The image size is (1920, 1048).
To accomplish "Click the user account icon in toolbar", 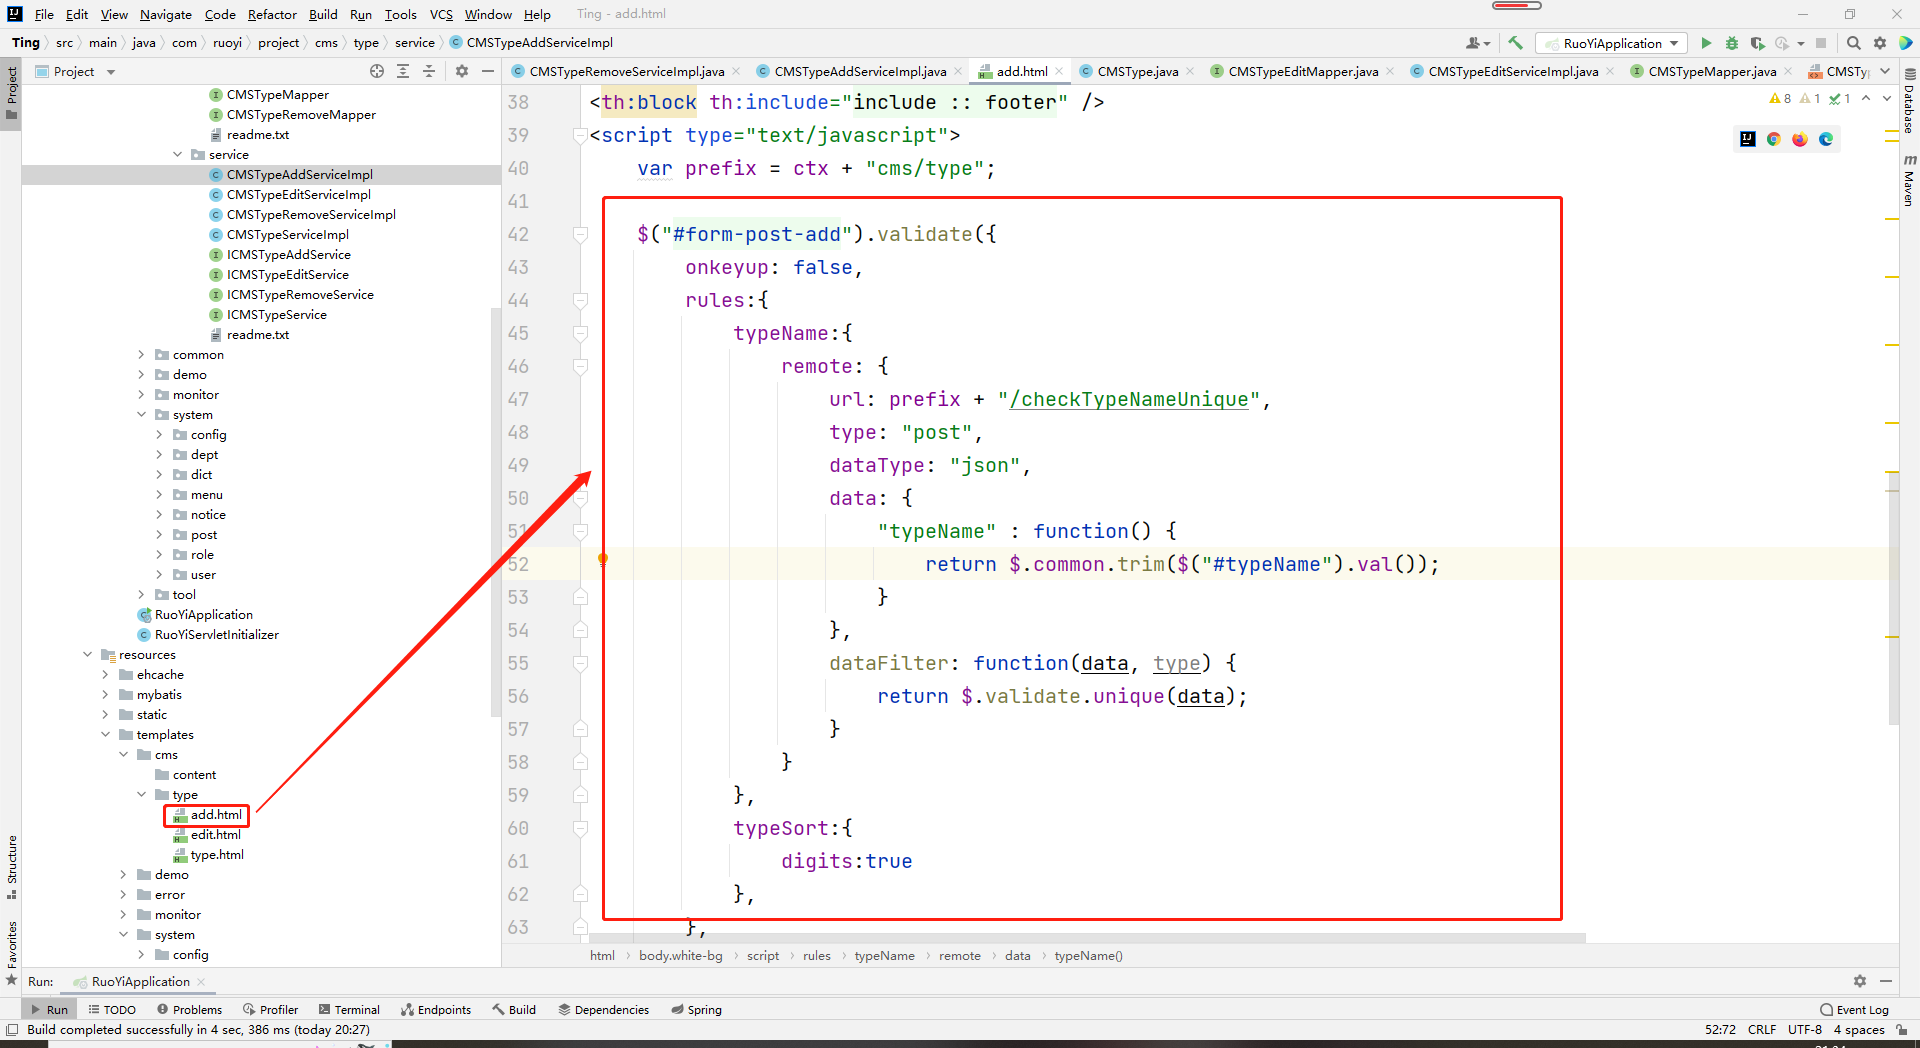I will pos(1477,43).
